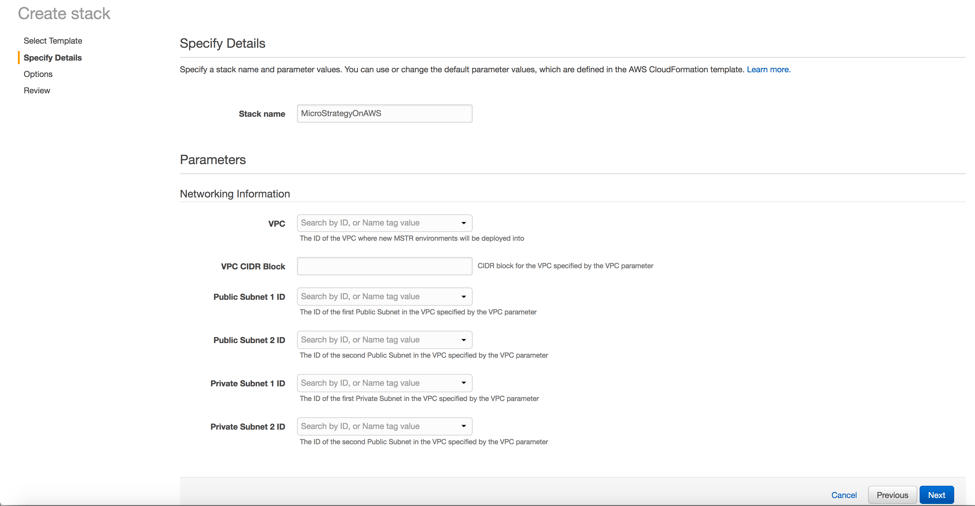975x506 pixels.
Task: Click the VPC CIDR Block input
Action: (384, 266)
